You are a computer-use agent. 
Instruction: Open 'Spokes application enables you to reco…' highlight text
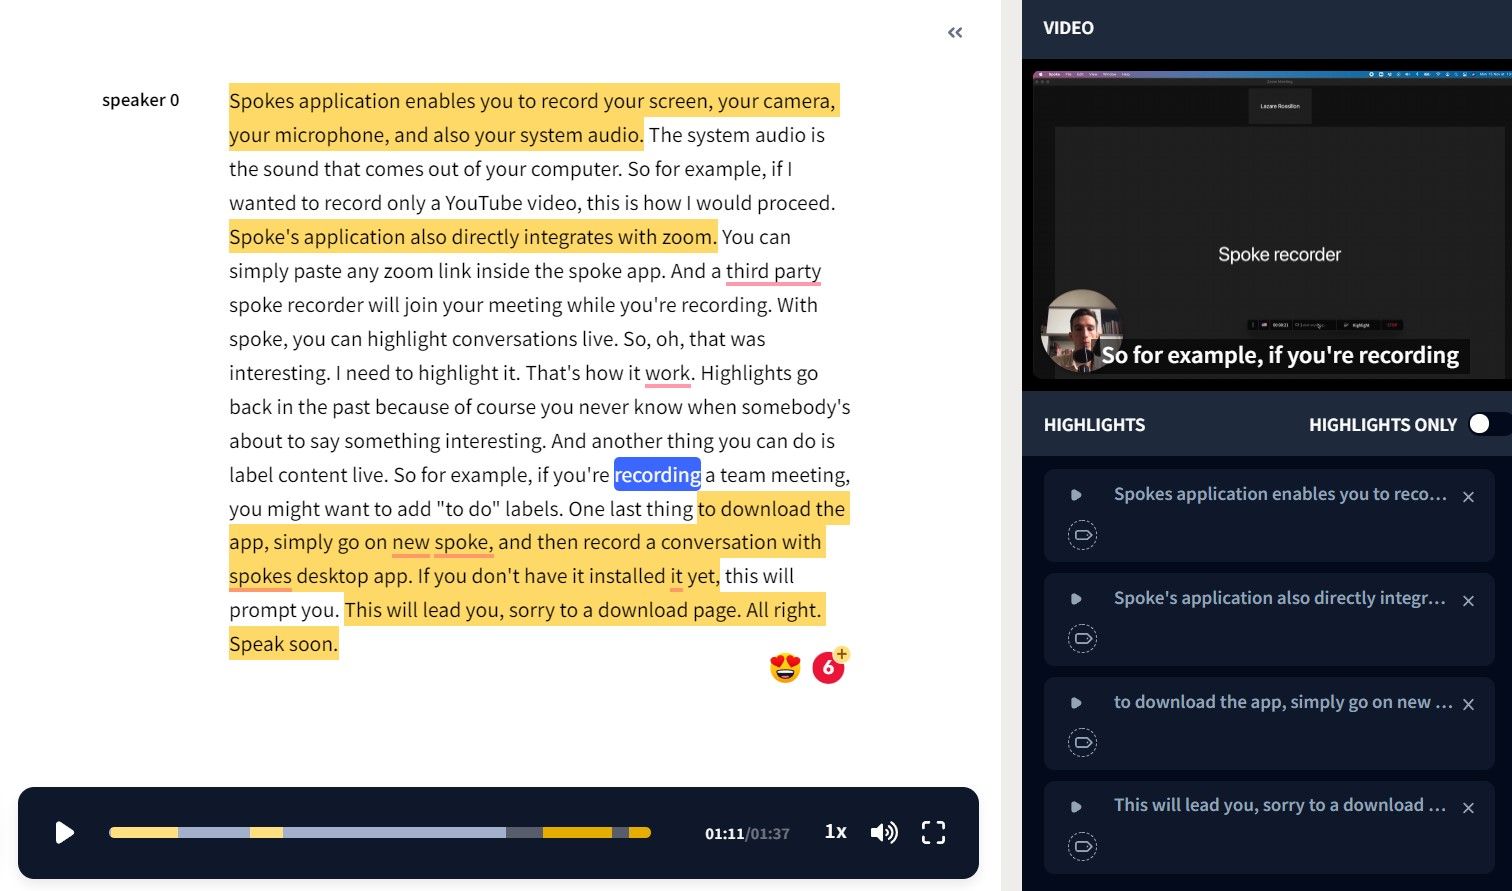tap(1280, 494)
